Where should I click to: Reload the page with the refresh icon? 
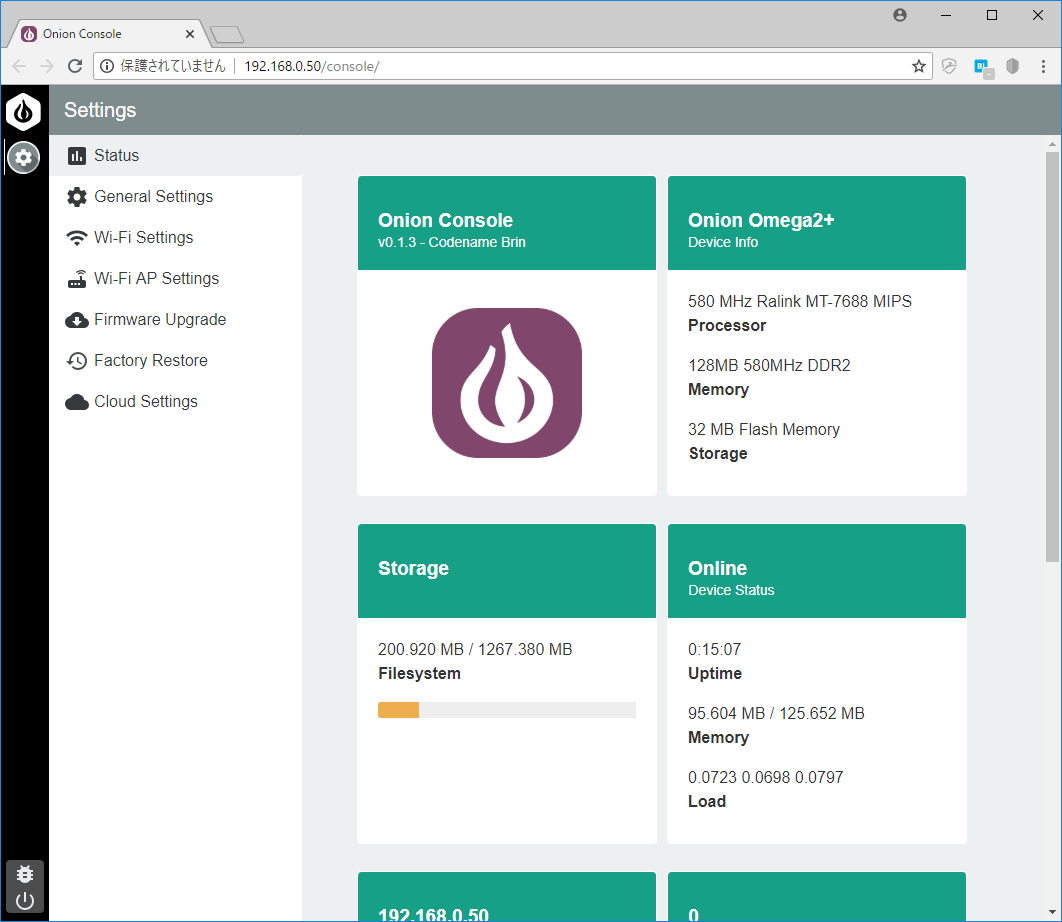(75, 66)
